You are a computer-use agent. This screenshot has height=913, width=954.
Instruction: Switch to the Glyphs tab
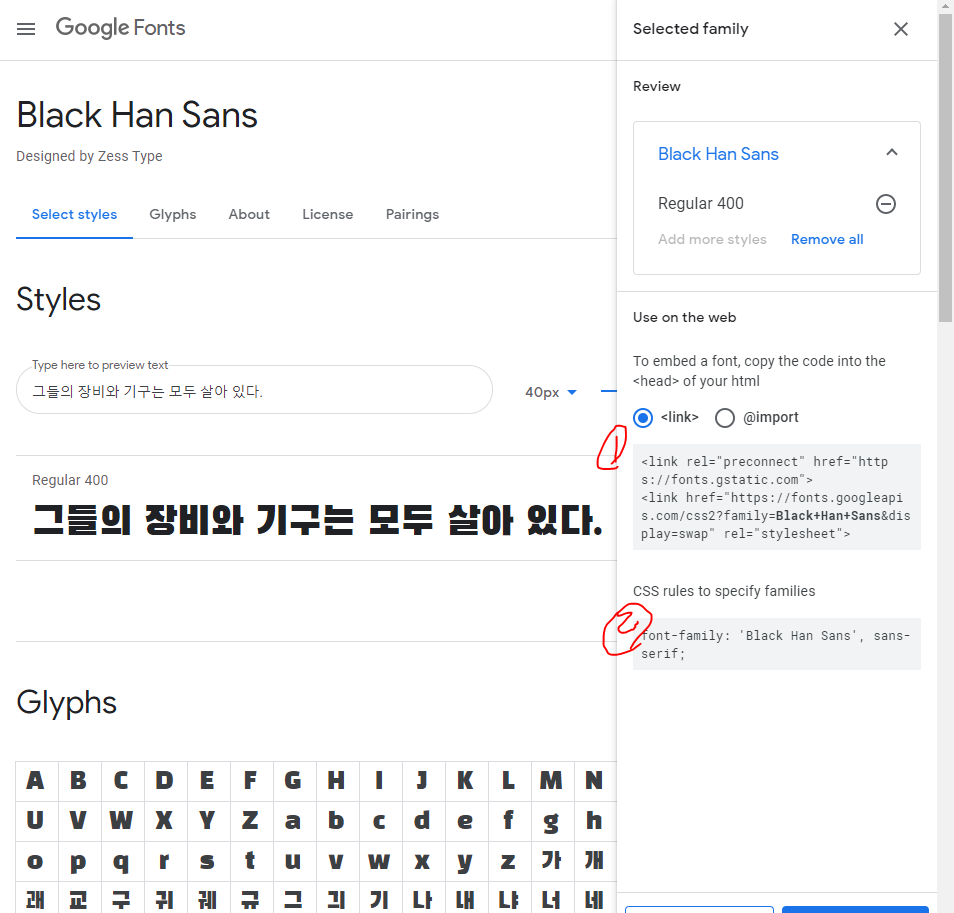(x=173, y=215)
